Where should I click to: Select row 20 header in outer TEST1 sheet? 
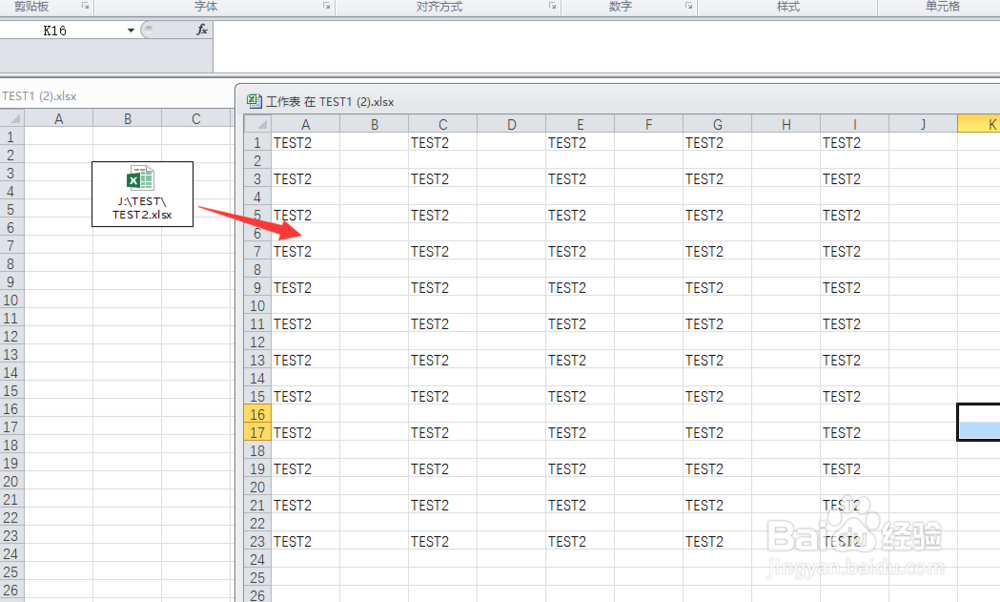(x=11, y=481)
